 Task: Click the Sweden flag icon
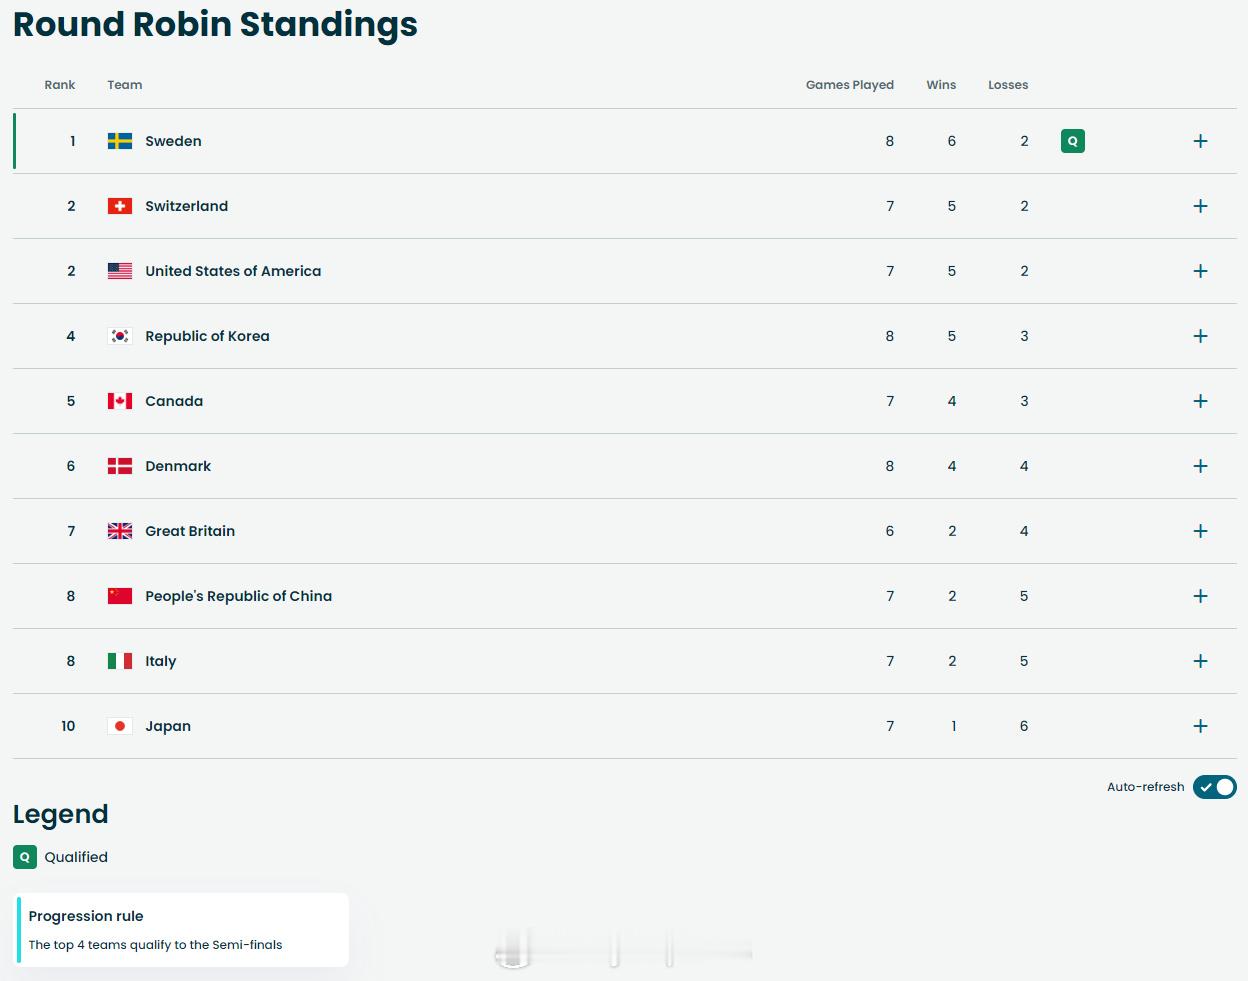click(x=120, y=141)
